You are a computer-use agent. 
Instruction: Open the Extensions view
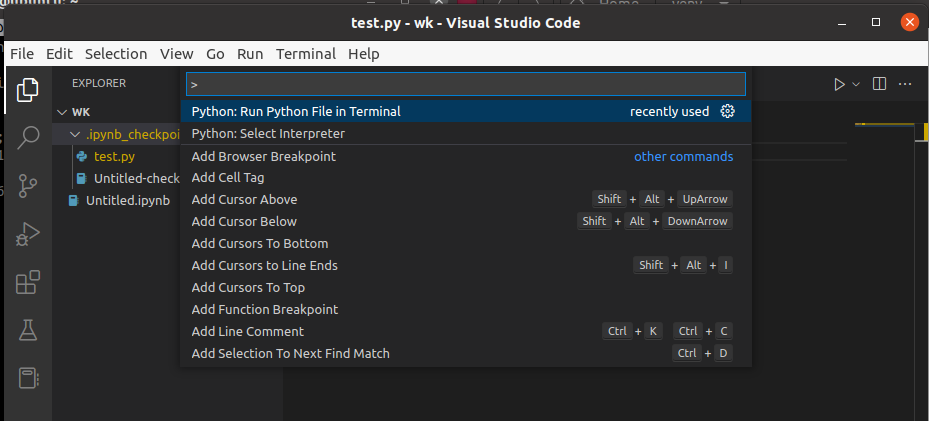tap(29, 282)
